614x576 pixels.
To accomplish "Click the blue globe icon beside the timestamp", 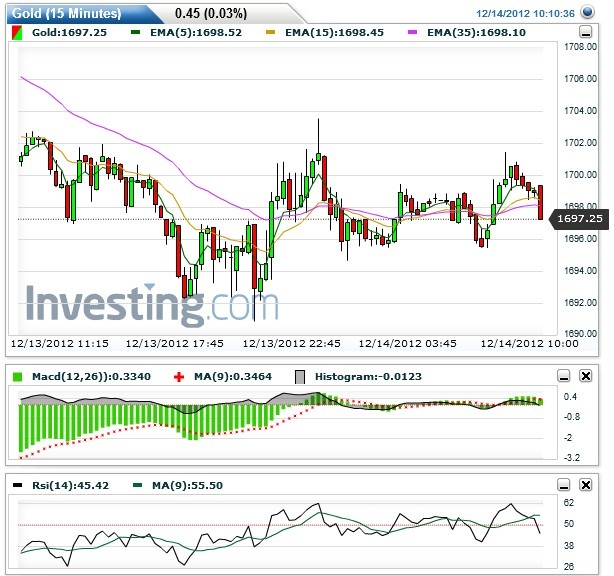I will pos(587,12).
